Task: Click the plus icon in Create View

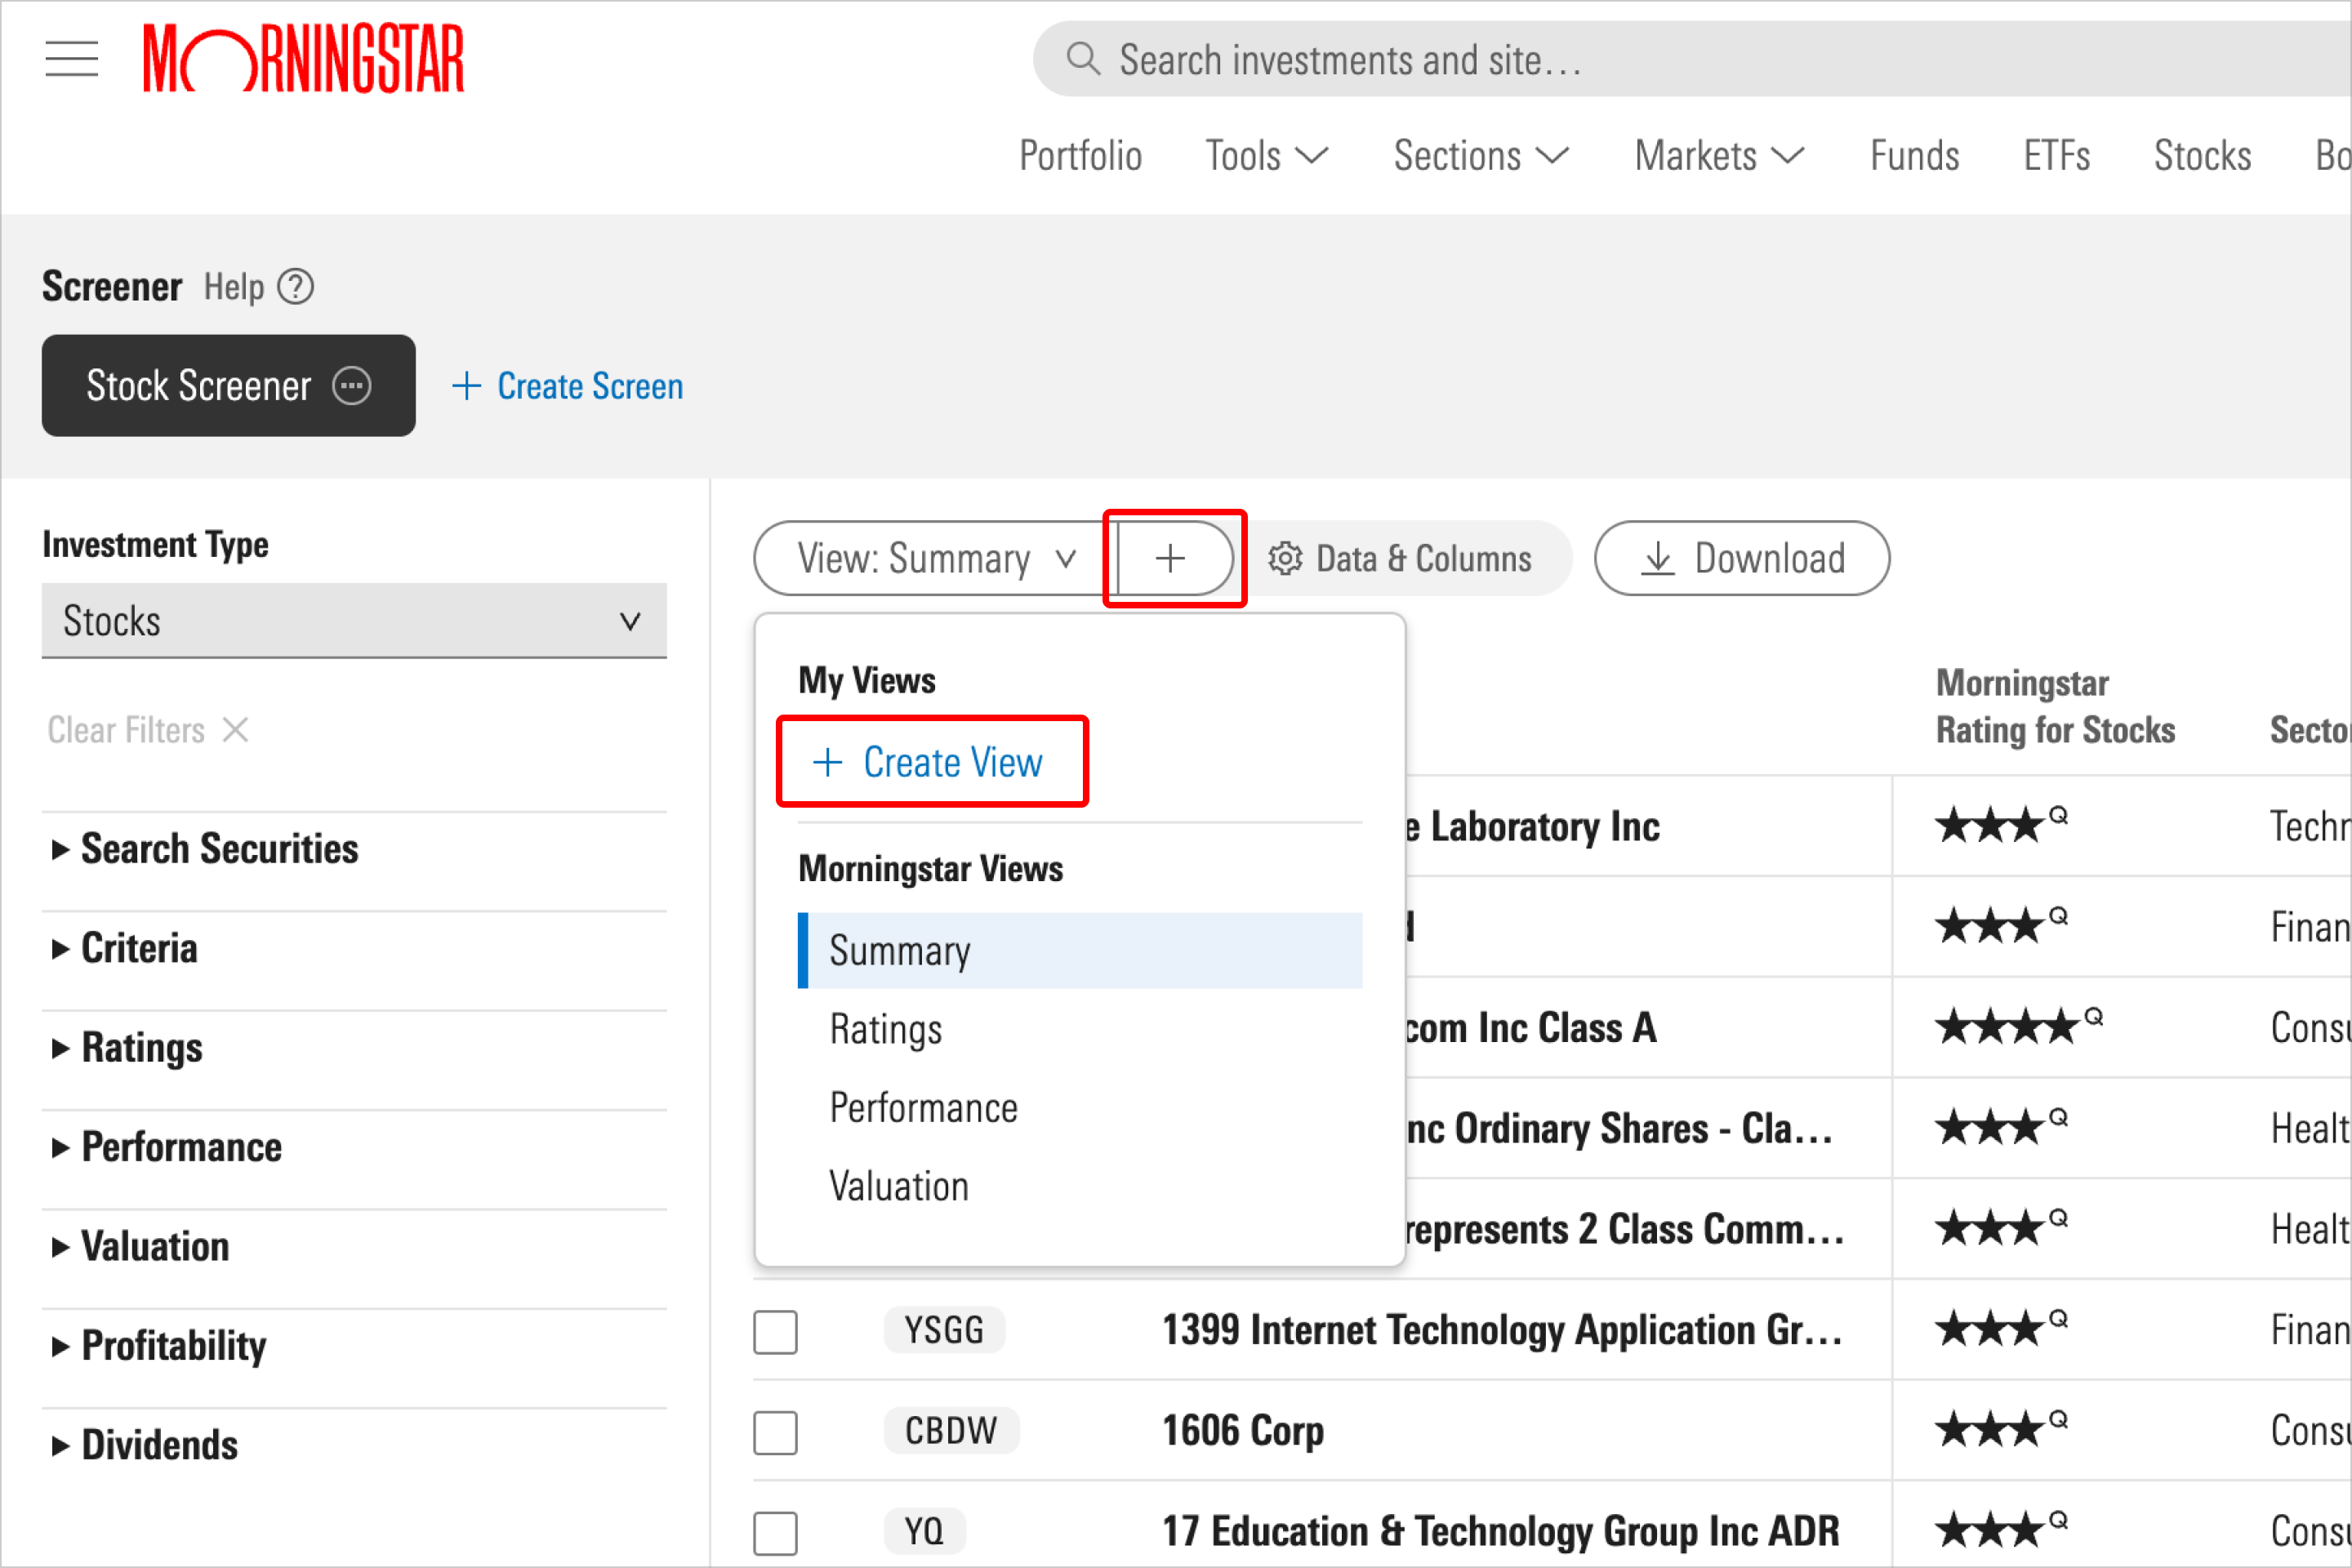Action: (x=827, y=762)
